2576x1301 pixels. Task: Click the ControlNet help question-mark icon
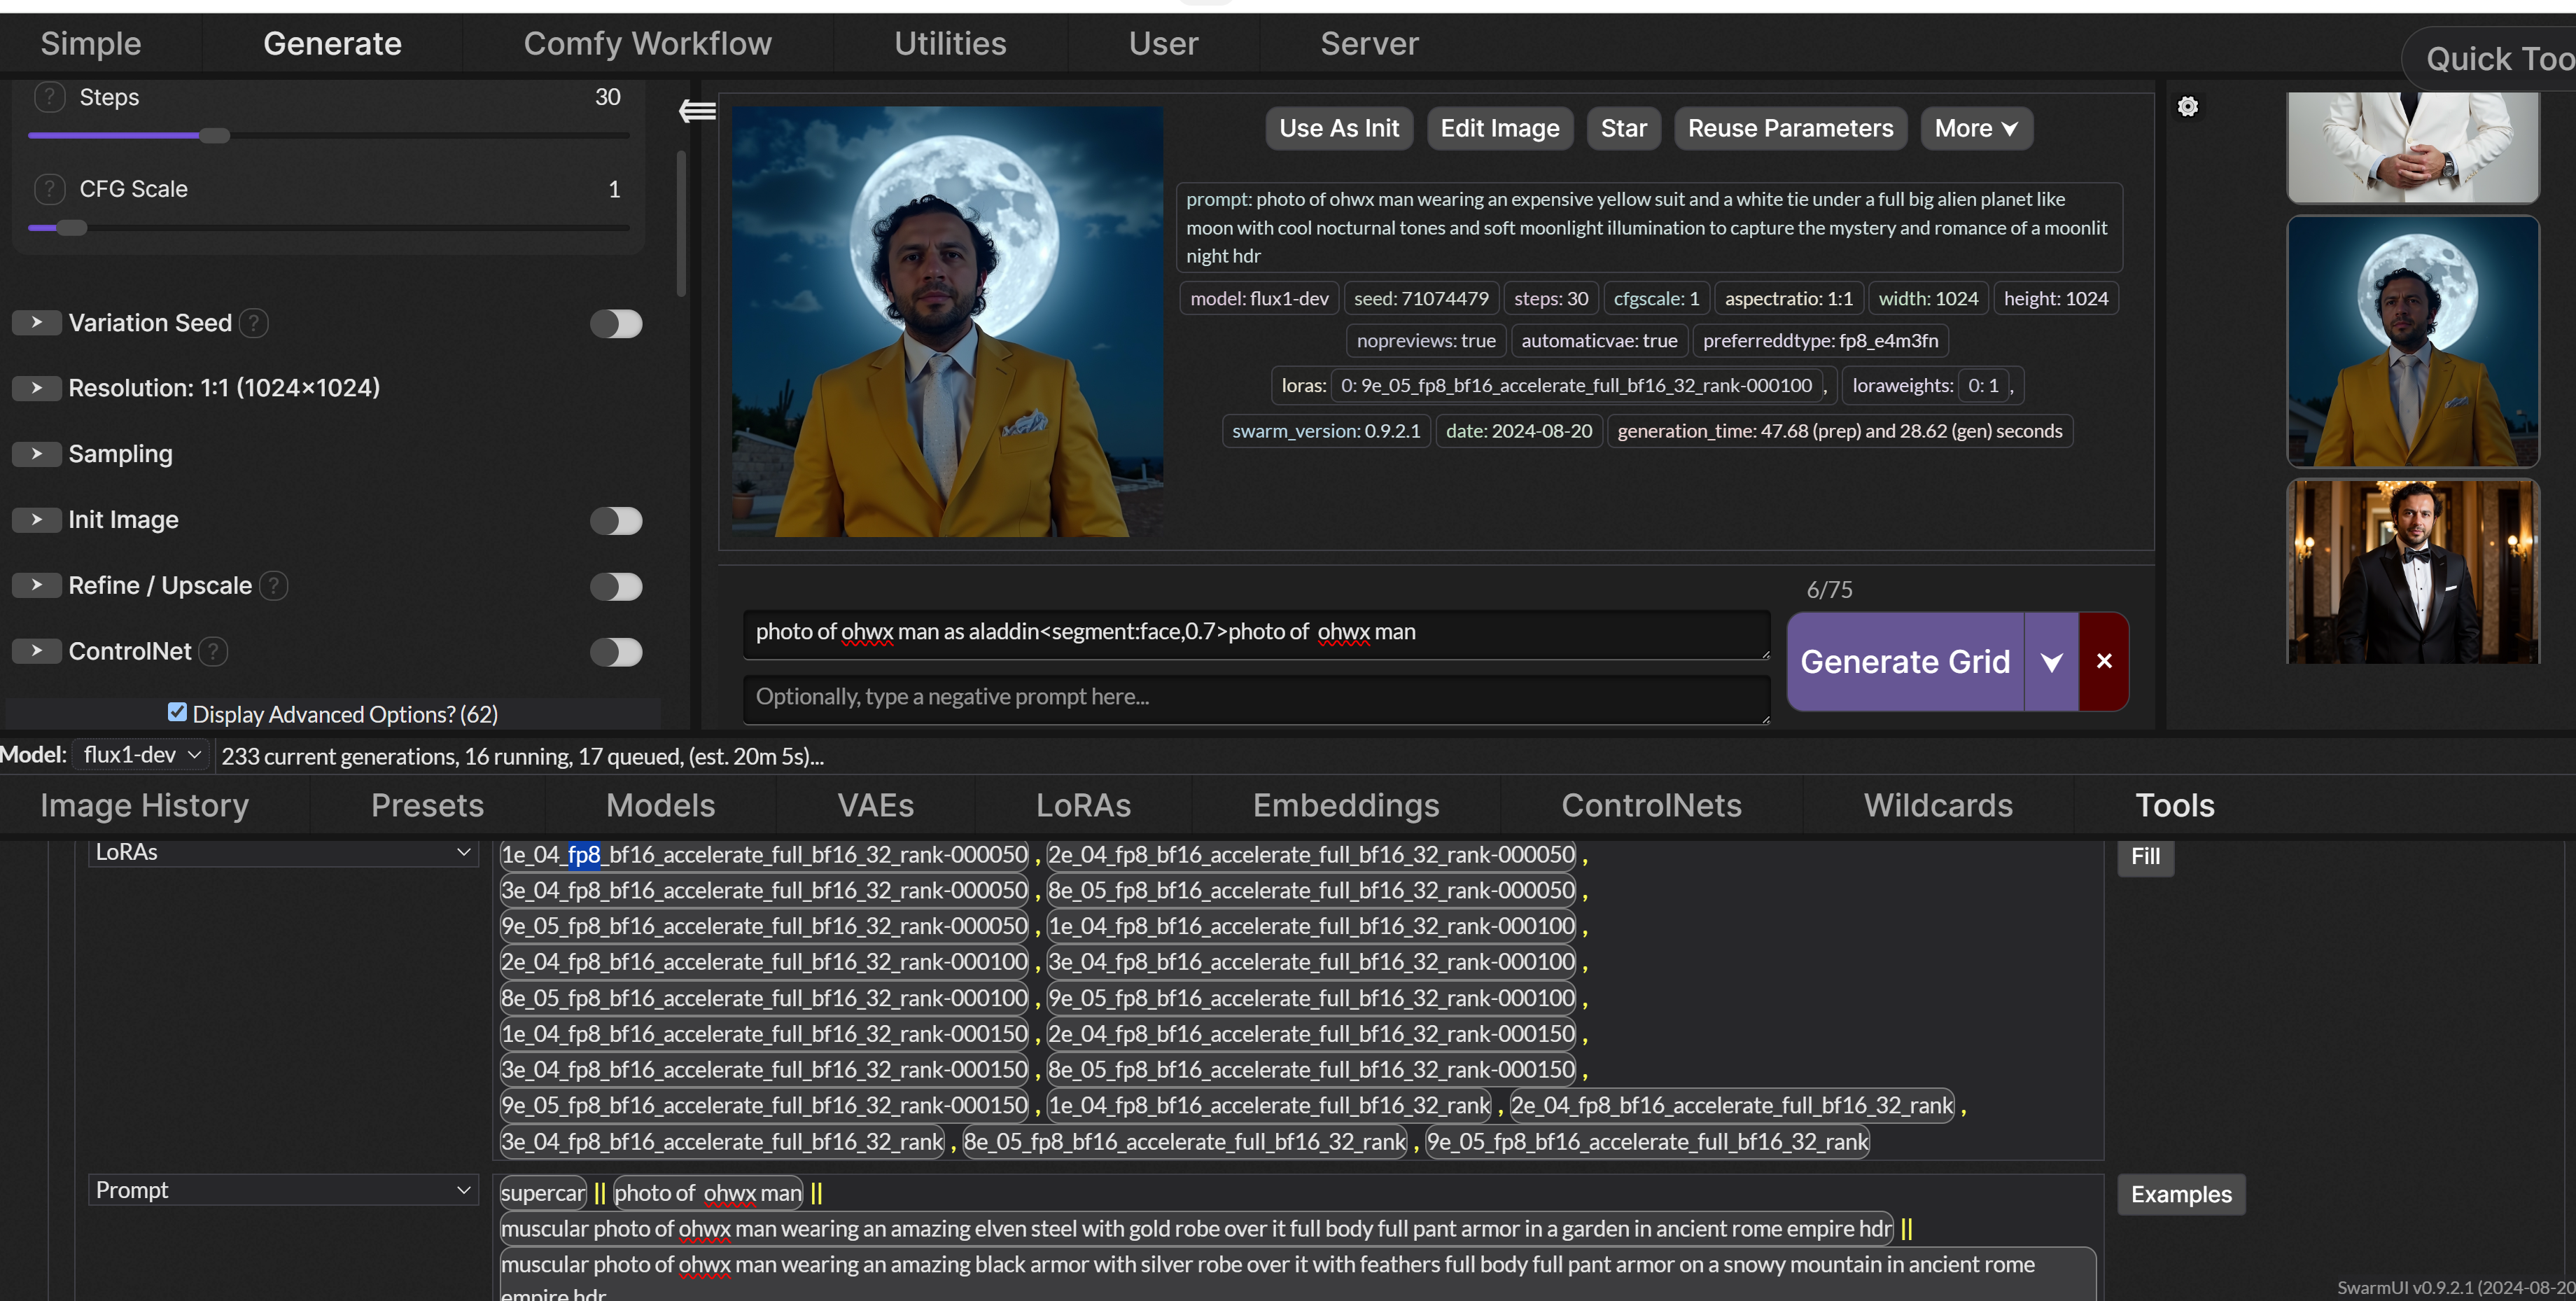(213, 651)
